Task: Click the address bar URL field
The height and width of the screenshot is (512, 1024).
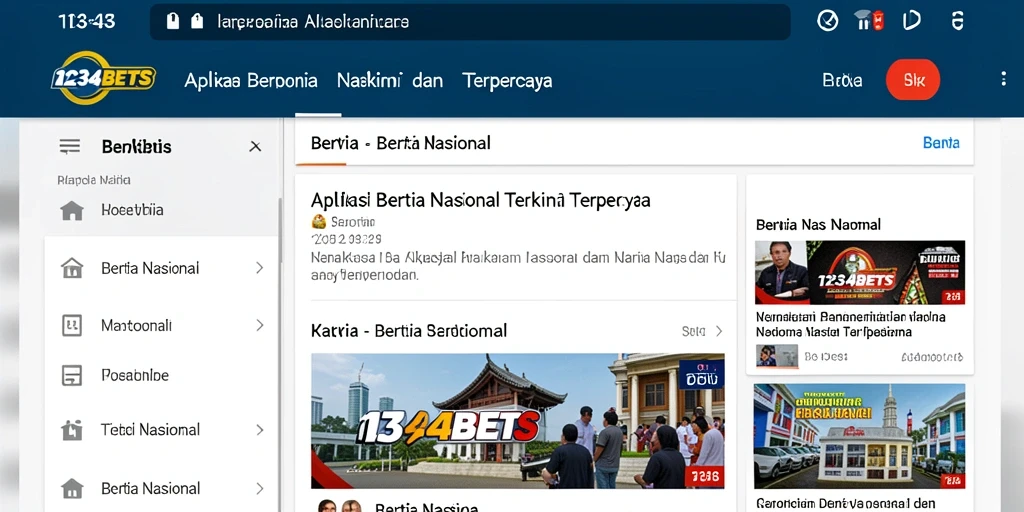Action: pos(470,22)
